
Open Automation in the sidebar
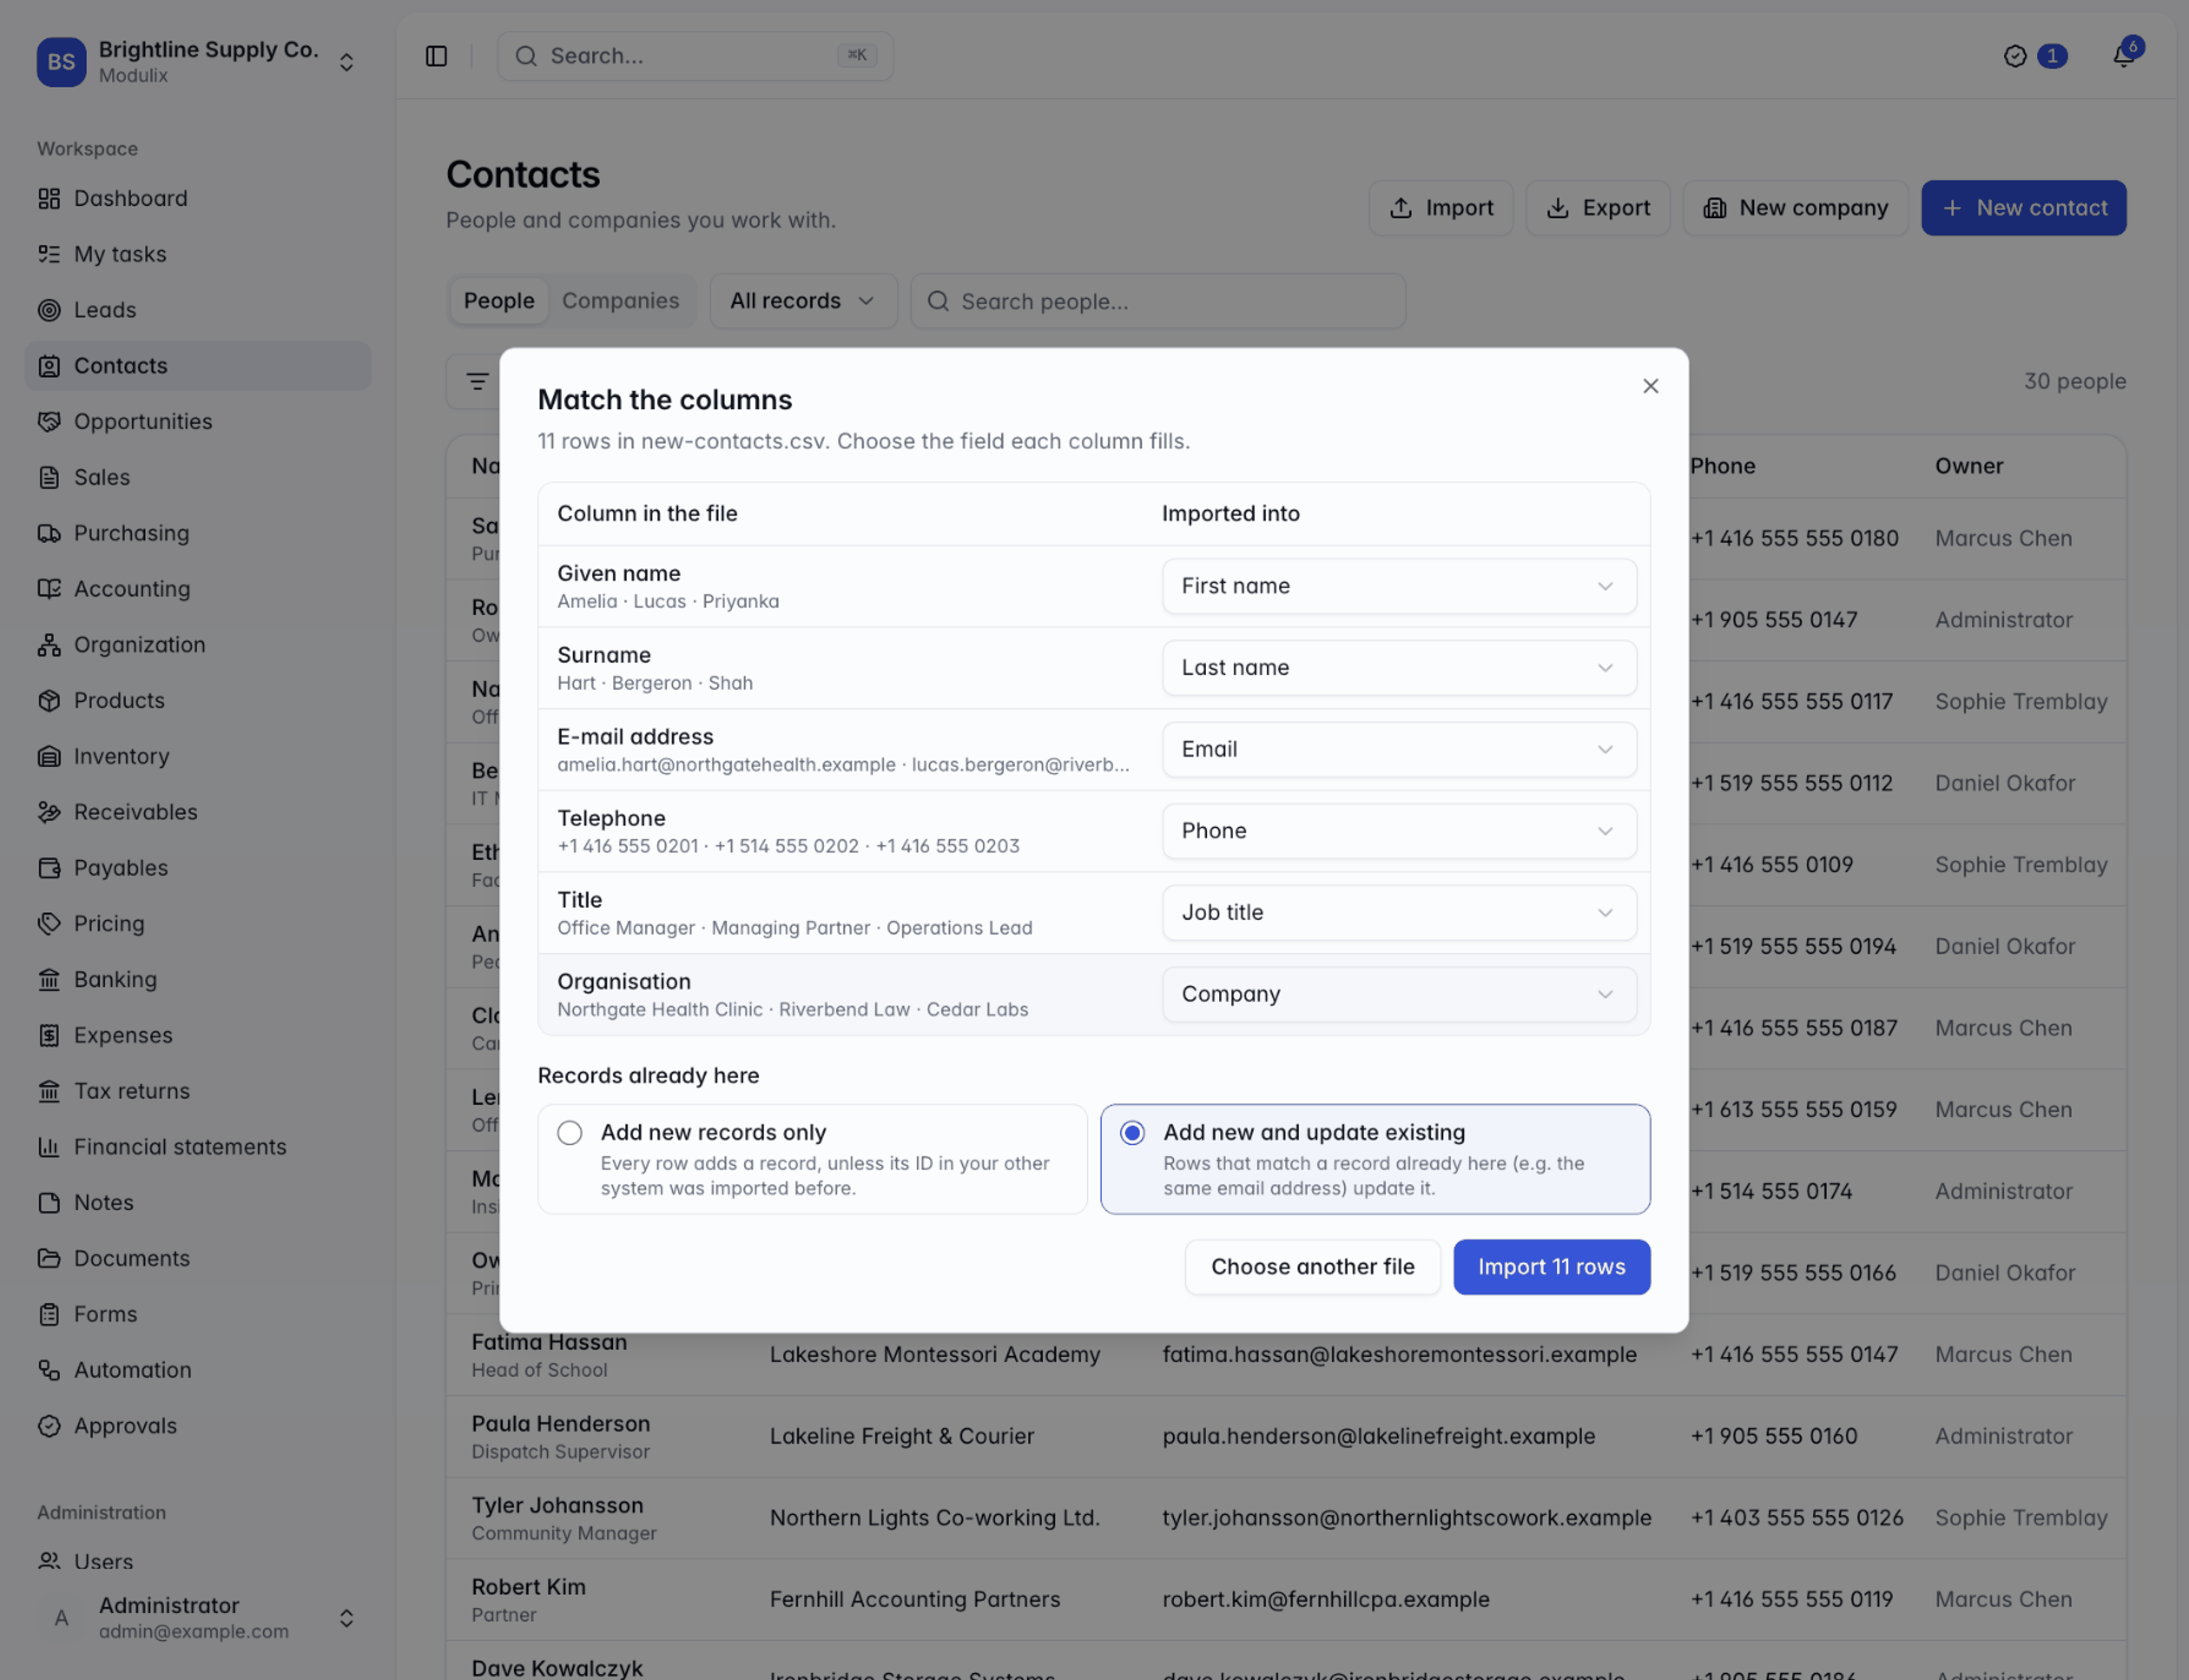197,1370
